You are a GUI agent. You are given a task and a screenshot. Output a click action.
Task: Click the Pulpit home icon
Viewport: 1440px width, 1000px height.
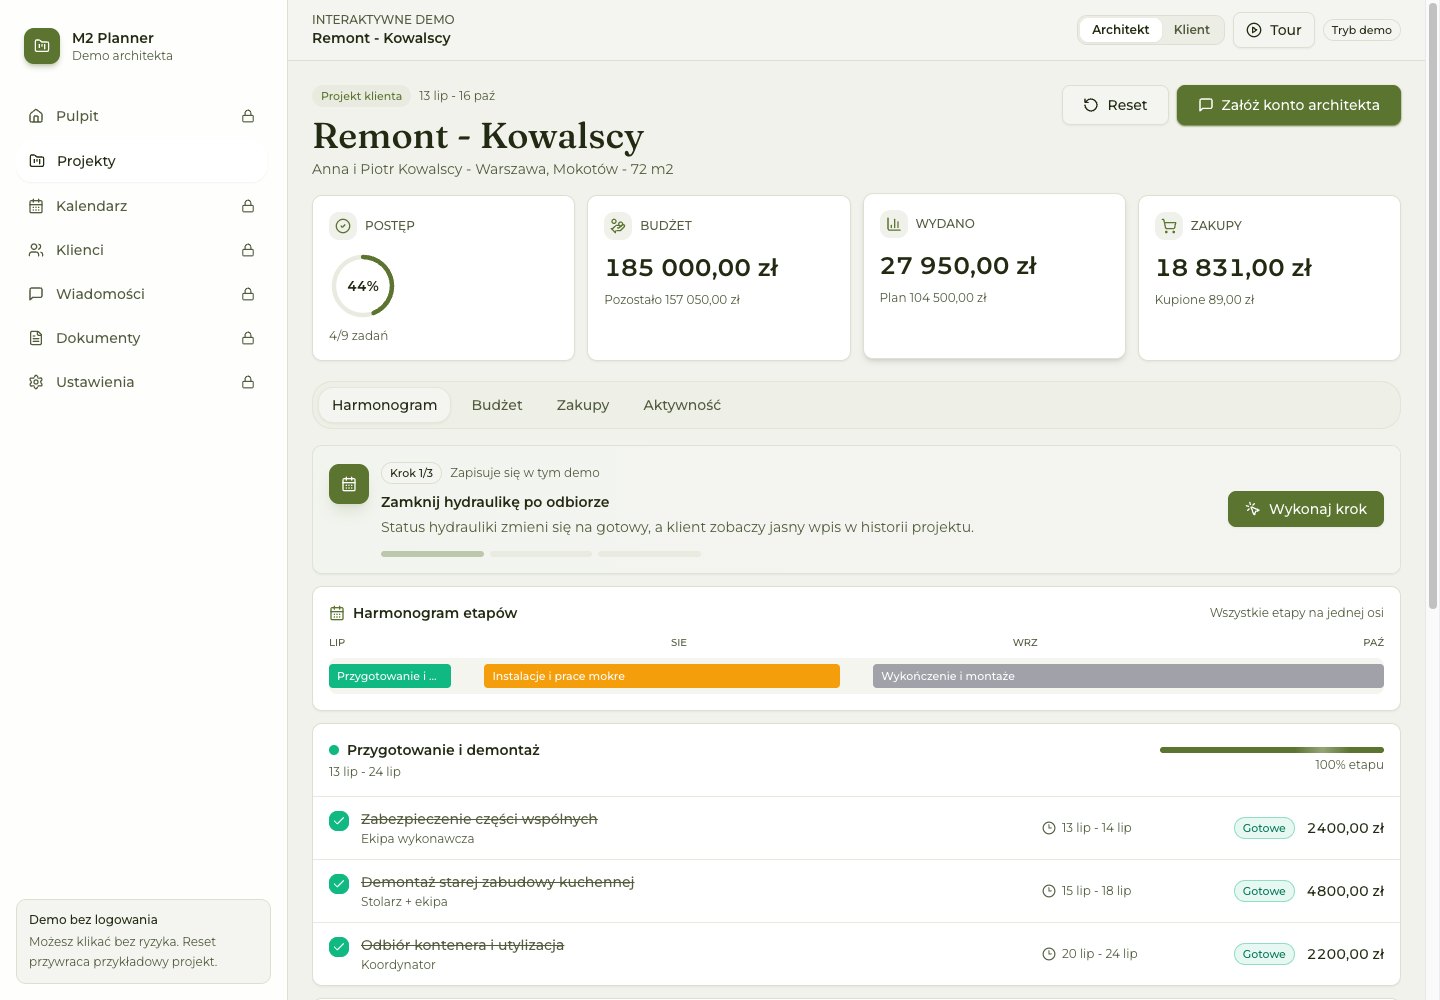coord(36,116)
